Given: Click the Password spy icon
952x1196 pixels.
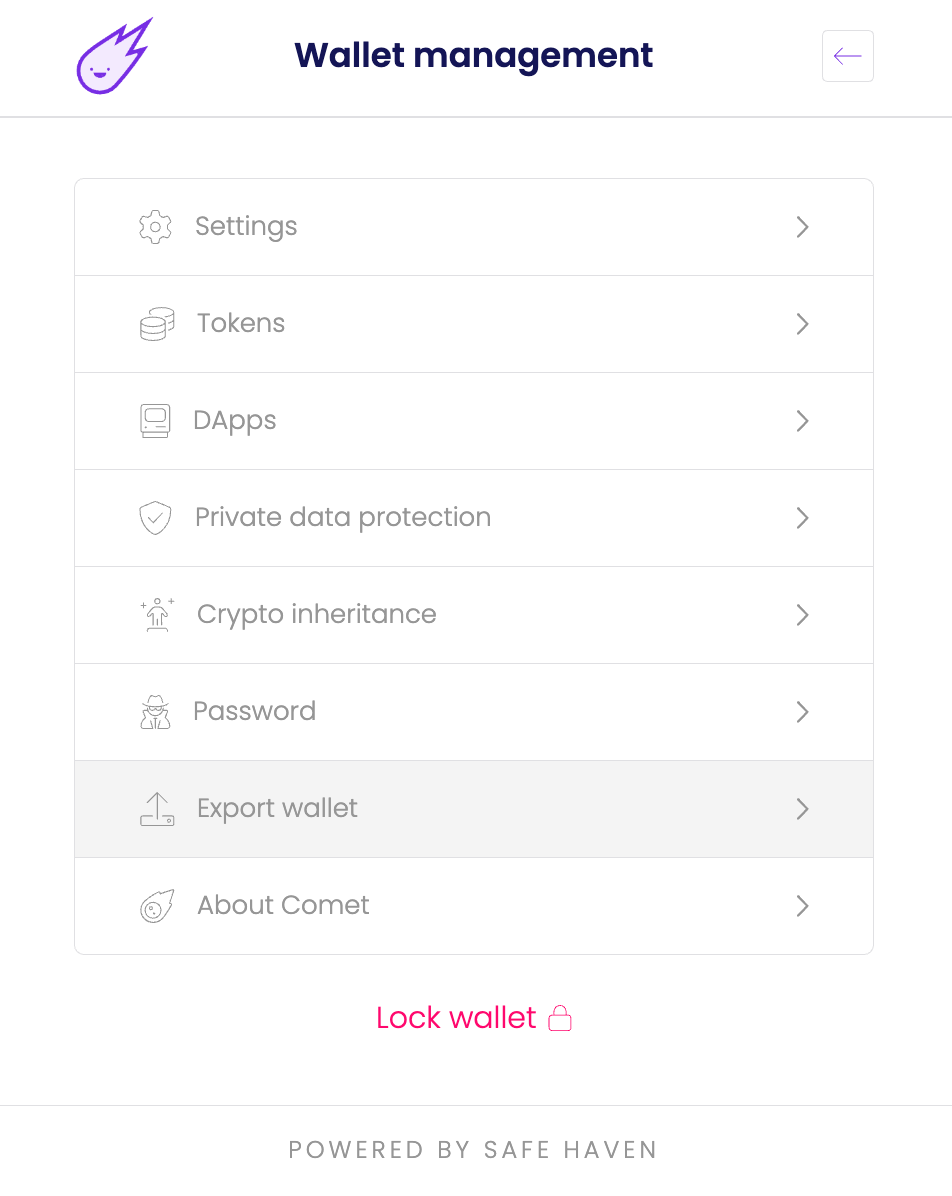Looking at the screenshot, I should click(x=155, y=712).
